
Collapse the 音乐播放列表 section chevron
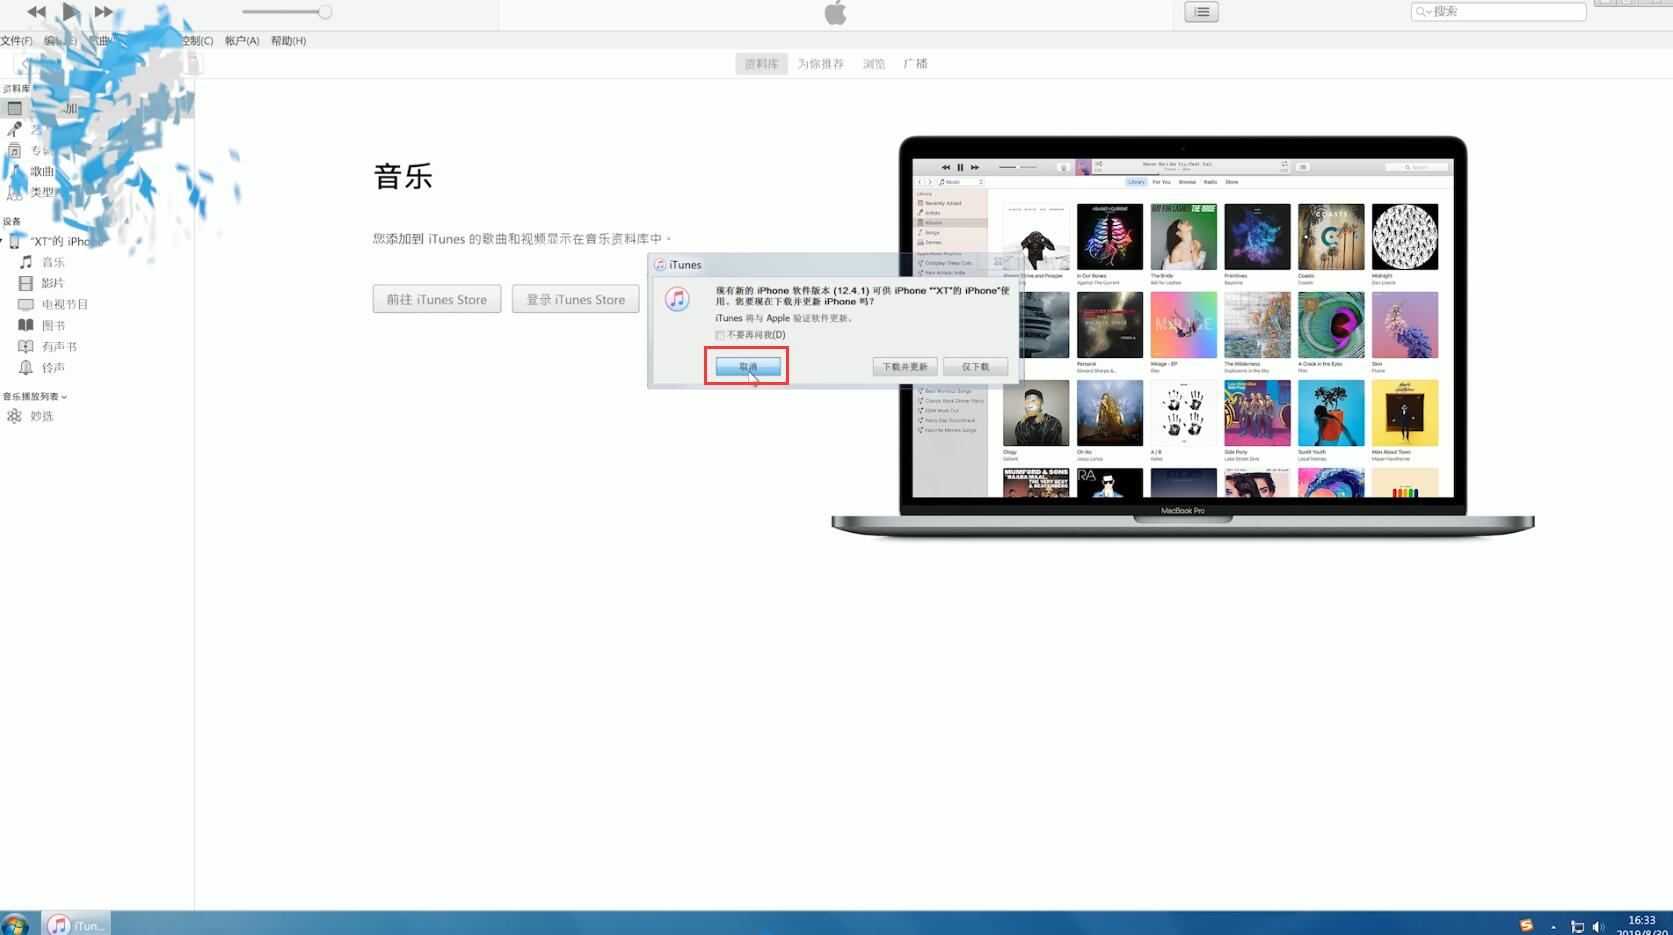64,397
